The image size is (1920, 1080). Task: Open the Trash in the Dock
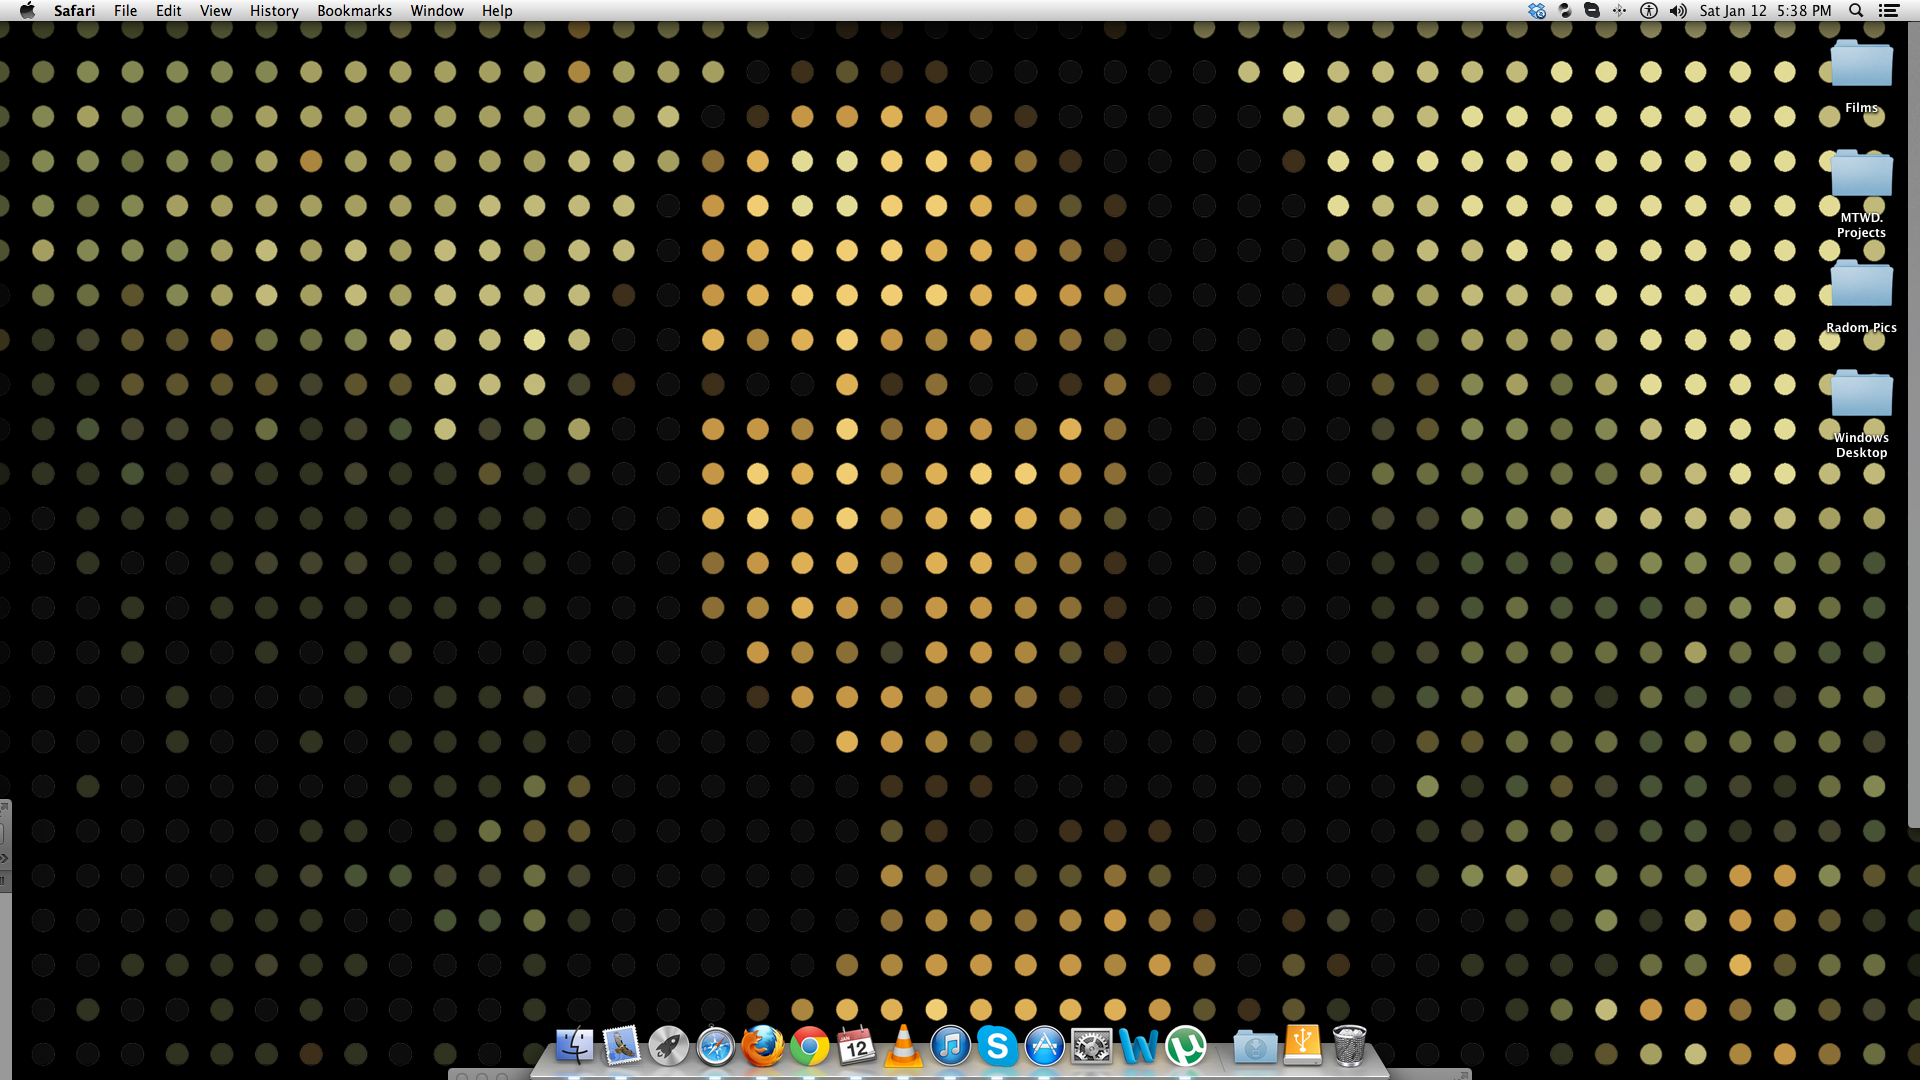(1349, 1046)
